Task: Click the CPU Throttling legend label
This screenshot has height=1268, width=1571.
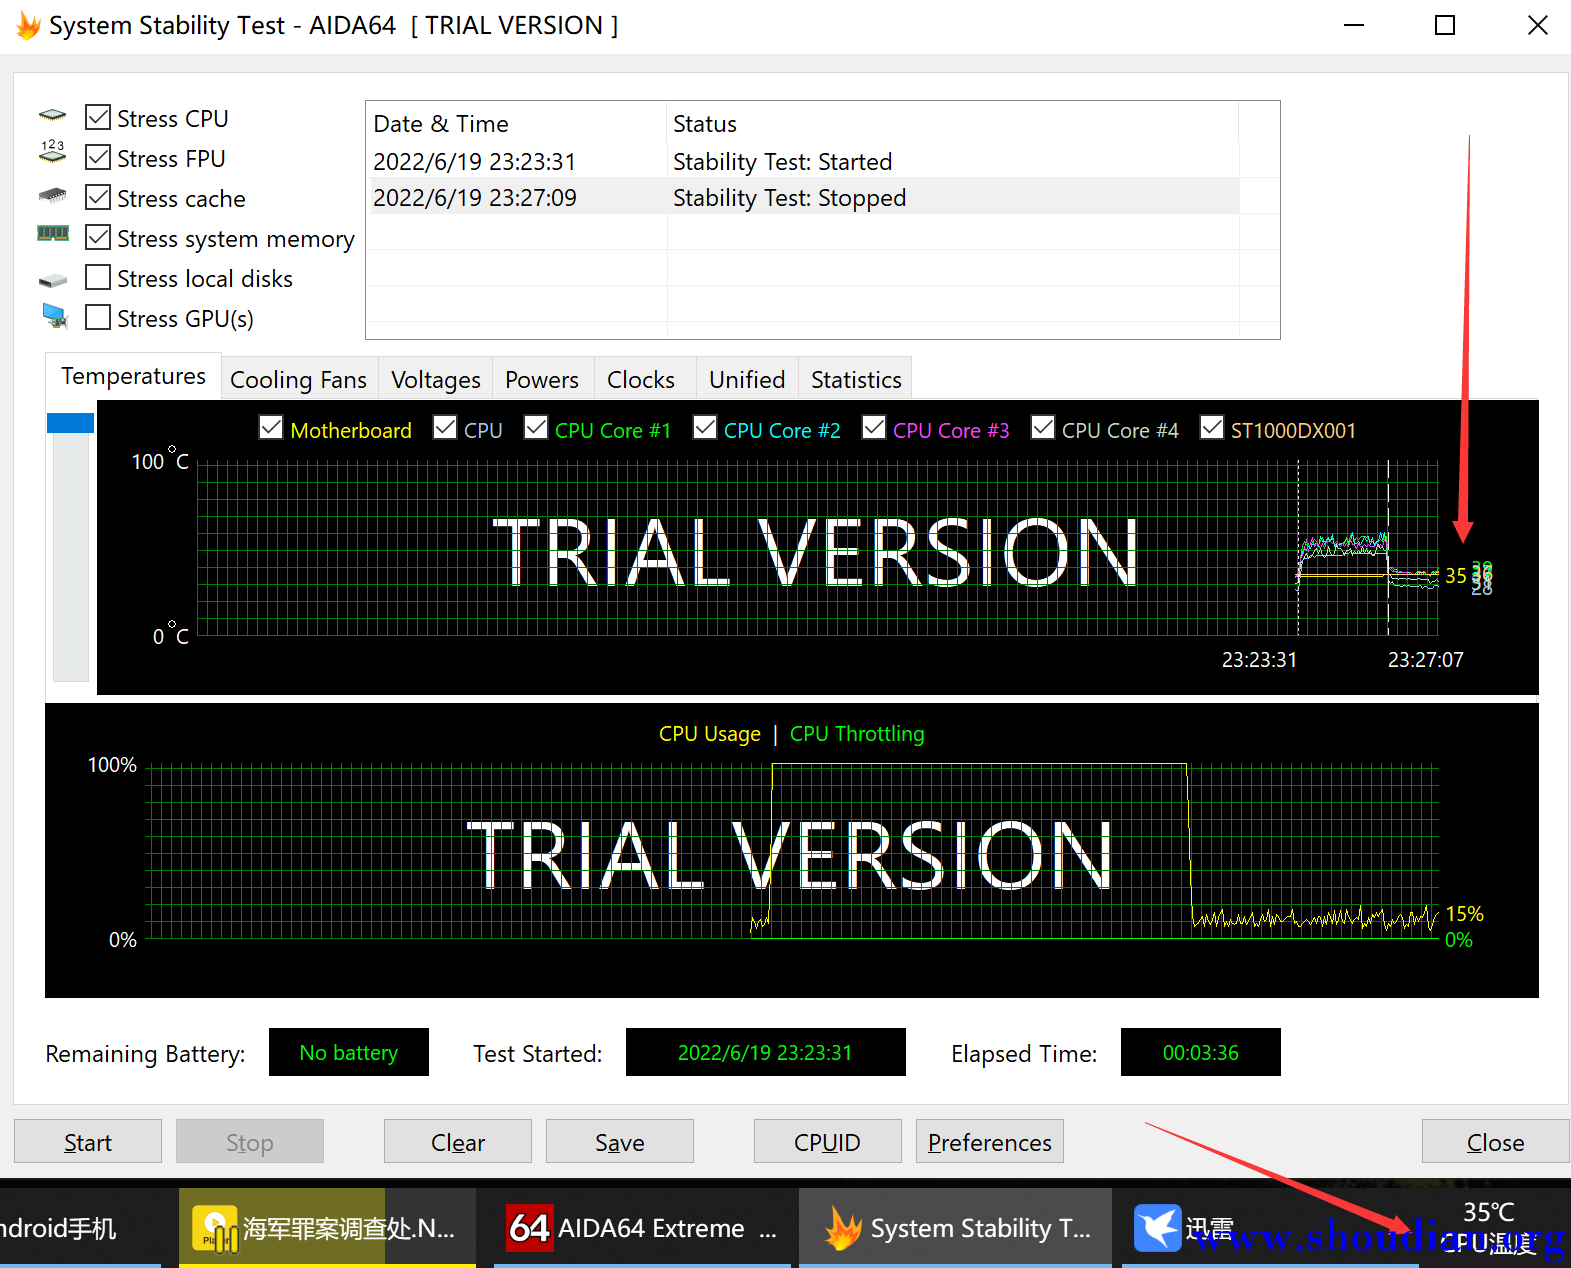Action: tap(857, 734)
